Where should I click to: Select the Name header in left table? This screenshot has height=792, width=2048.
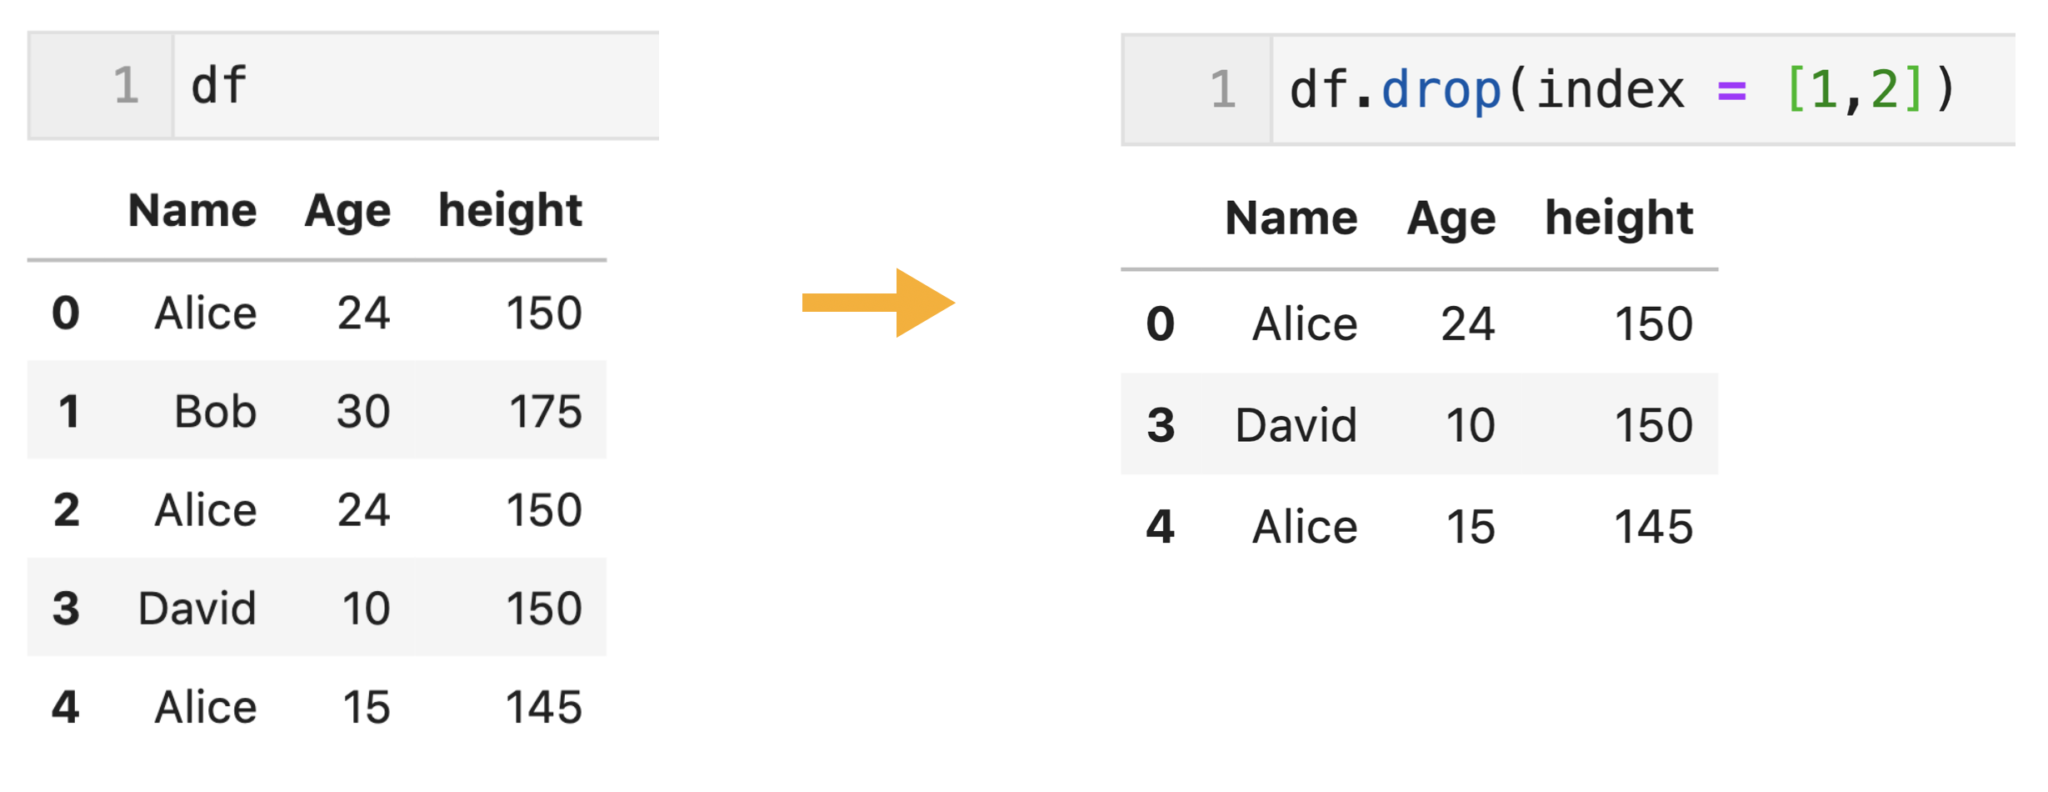[192, 211]
